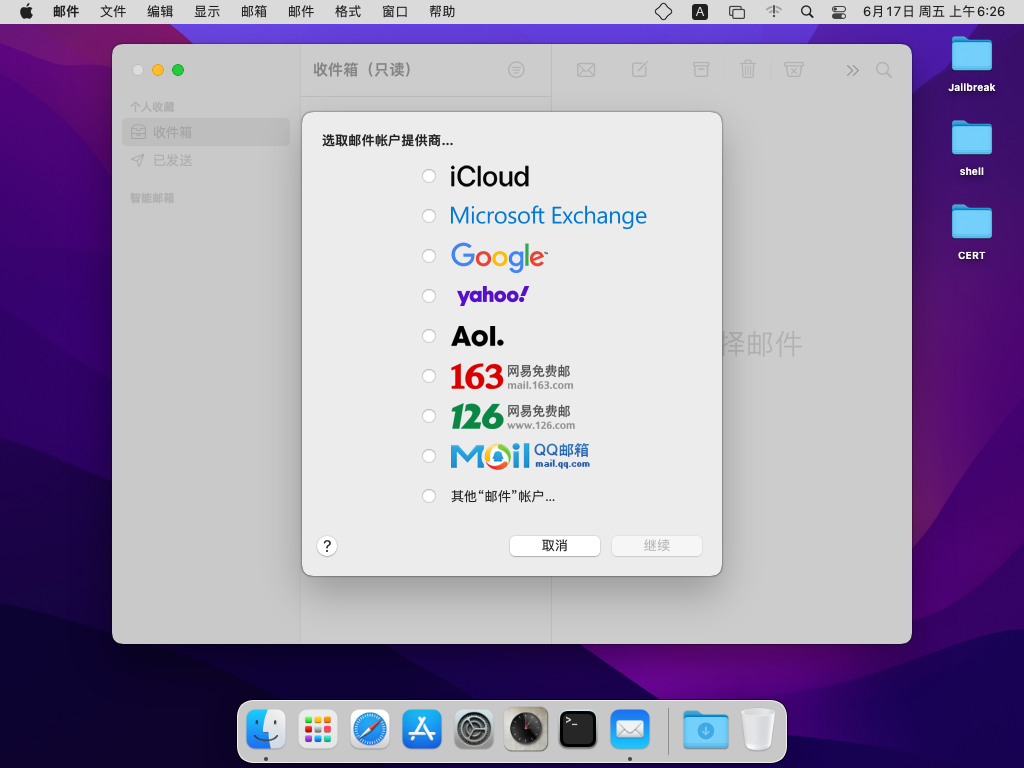The height and width of the screenshot is (768, 1024).
Task: Open the 编辑 menu
Action: (x=160, y=12)
